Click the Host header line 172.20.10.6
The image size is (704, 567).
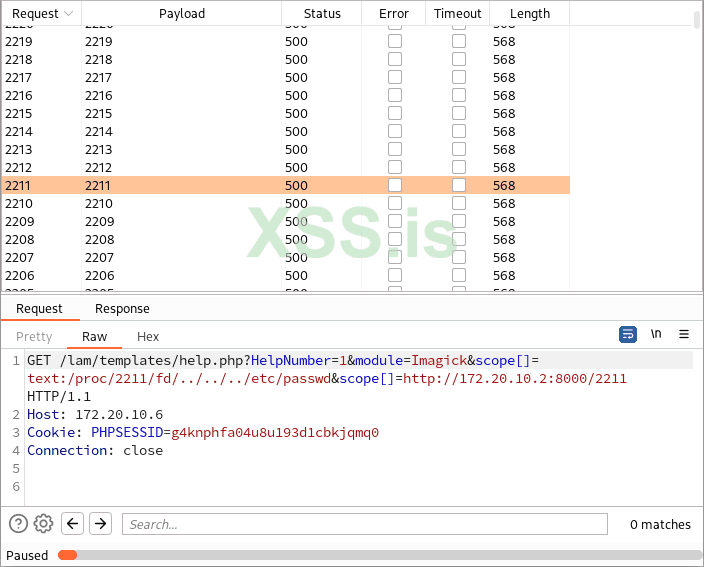[x=95, y=414]
